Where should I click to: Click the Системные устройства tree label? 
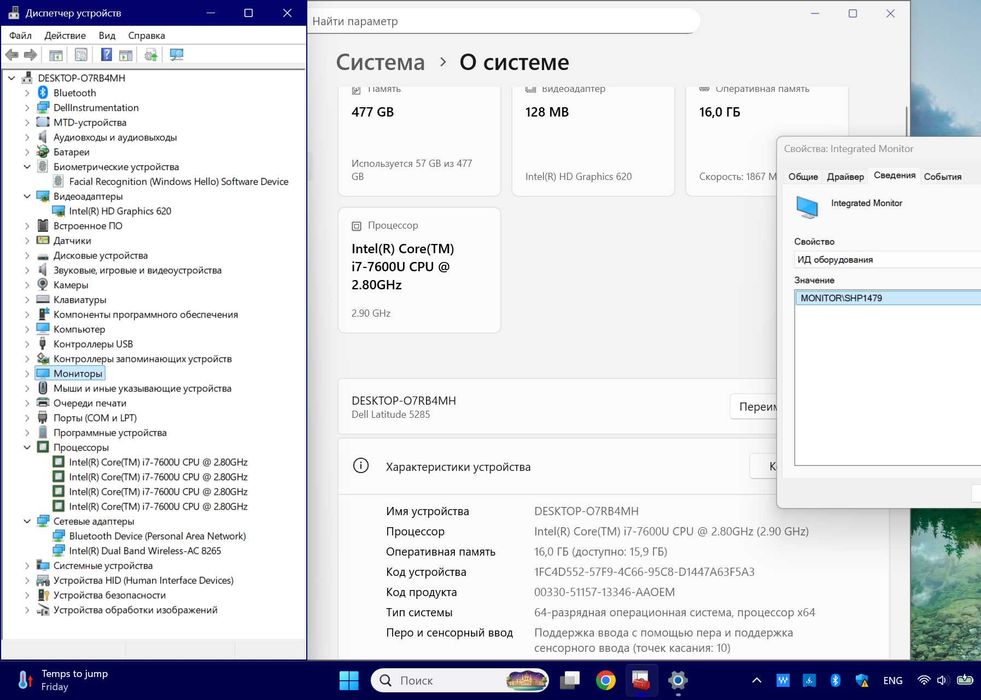tap(103, 566)
